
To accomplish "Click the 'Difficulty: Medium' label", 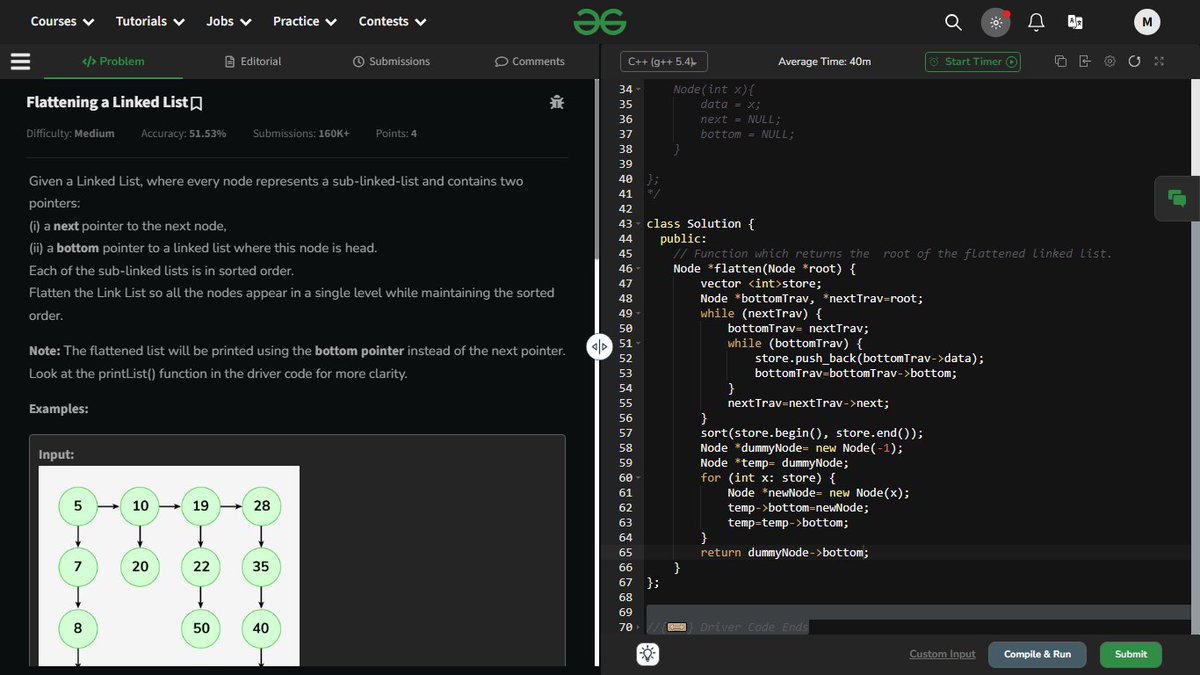I will click(70, 133).
